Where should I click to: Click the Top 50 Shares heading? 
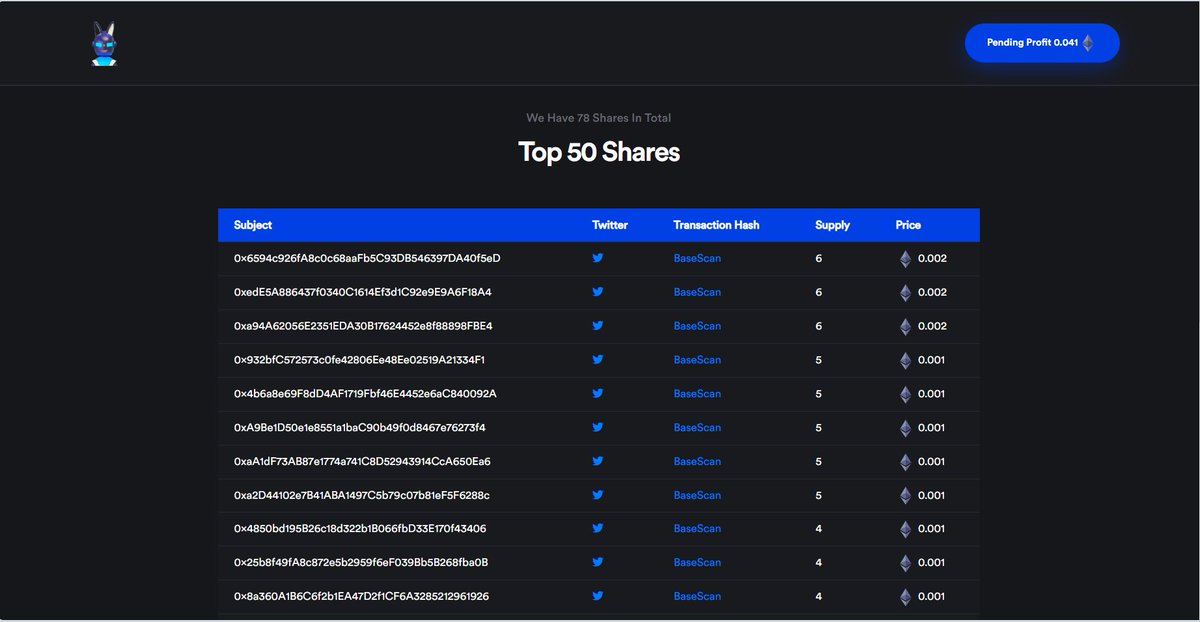[599, 151]
